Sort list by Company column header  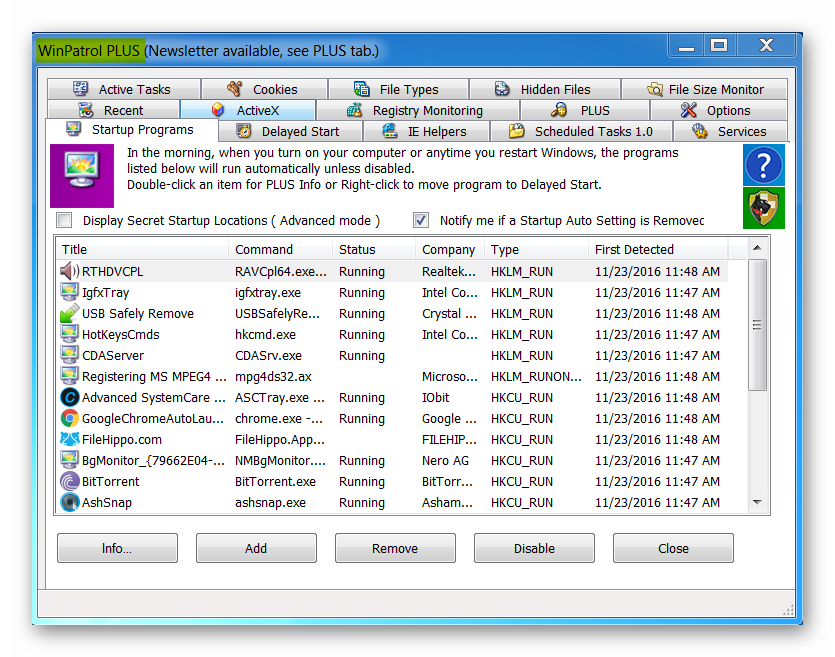tap(450, 249)
